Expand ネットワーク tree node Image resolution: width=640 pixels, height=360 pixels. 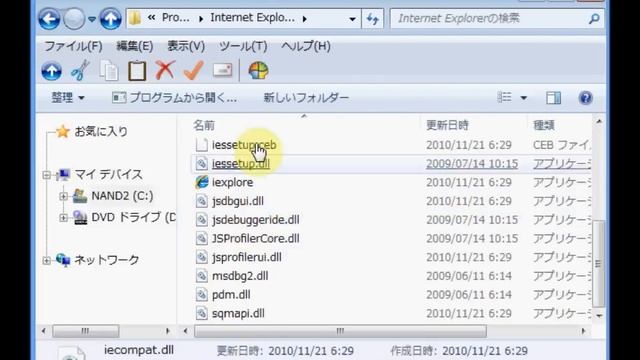(46, 260)
